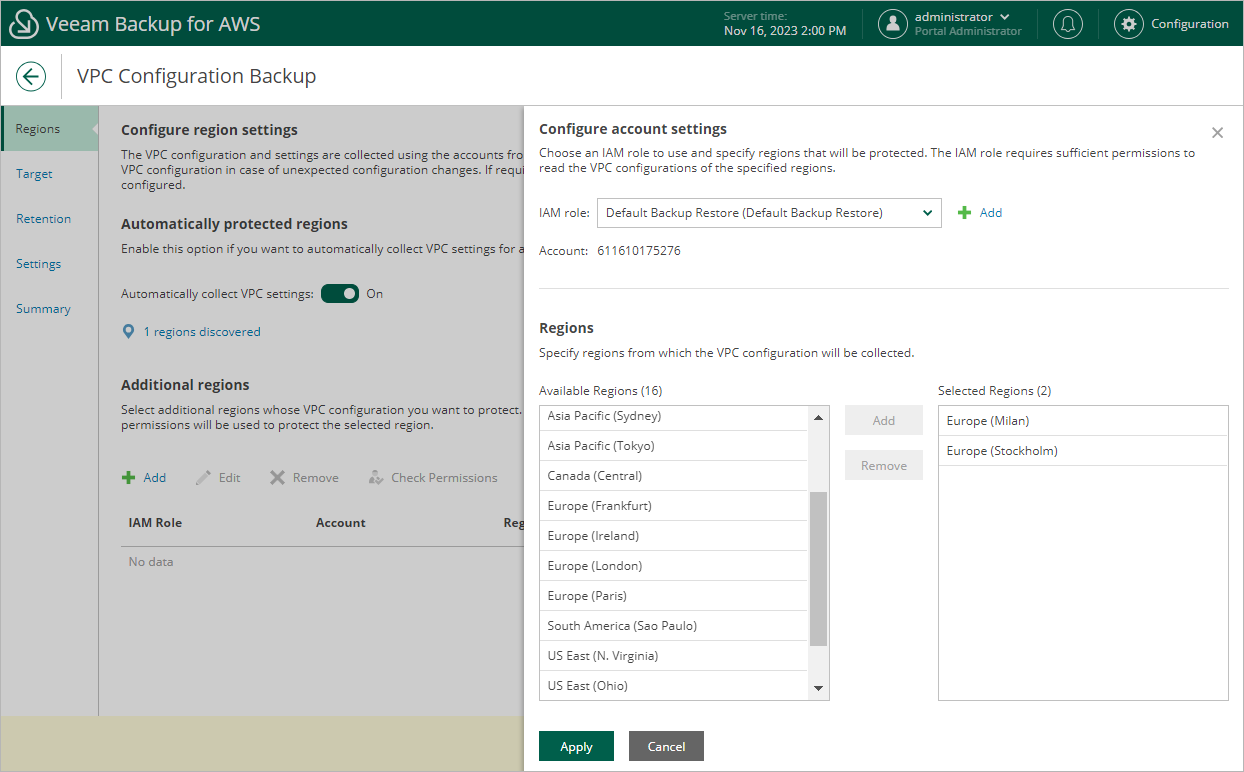Click the Apply button
The image size is (1244, 772).
point(576,746)
